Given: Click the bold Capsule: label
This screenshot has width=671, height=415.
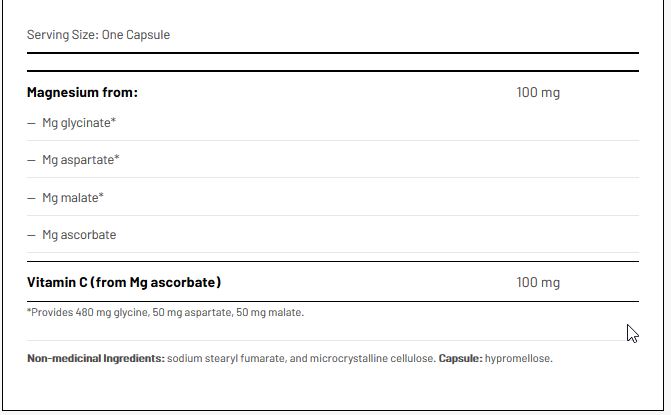Looking at the screenshot, I should pos(460,358).
